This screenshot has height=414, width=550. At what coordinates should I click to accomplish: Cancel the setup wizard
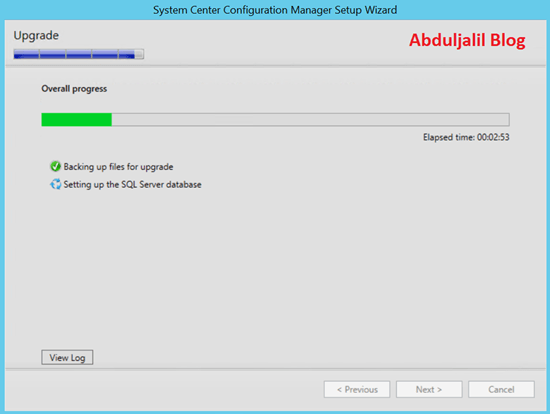pos(501,389)
